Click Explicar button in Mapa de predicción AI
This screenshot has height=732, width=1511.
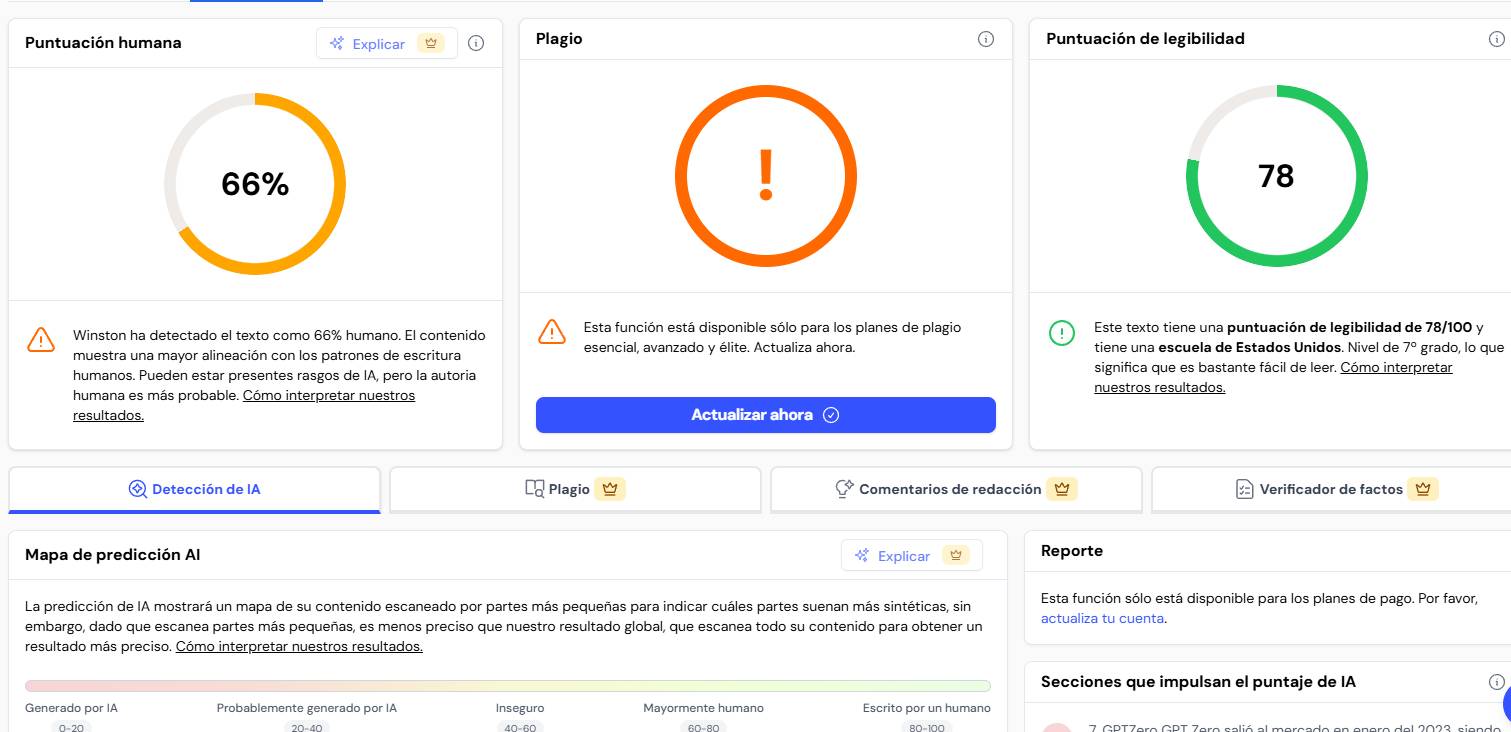(x=912, y=555)
